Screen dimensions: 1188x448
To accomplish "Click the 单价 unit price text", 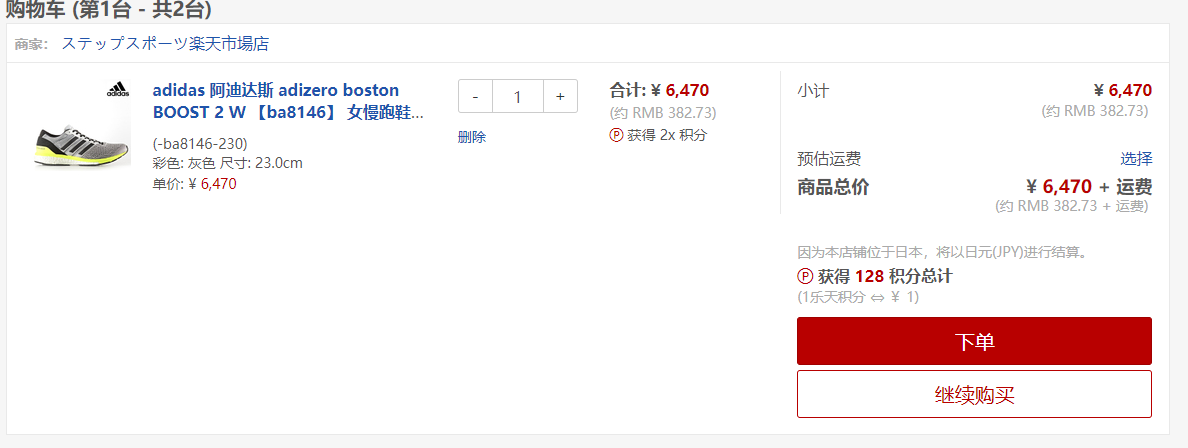I will (x=195, y=183).
